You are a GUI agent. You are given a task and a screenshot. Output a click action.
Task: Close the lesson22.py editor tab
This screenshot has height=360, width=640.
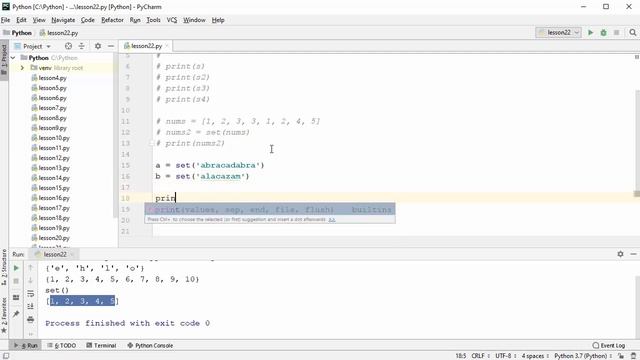[167, 46]
